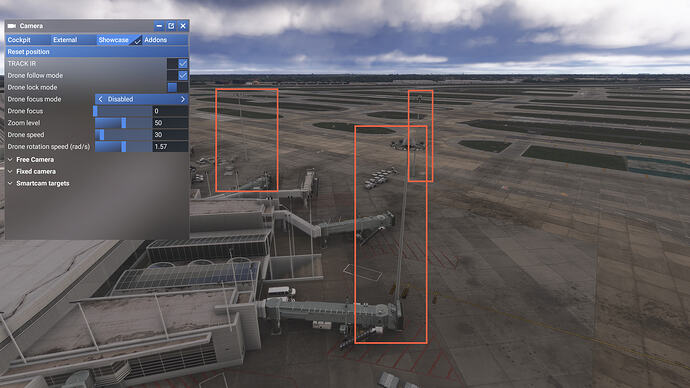Click the rotation speed value field showing 1.57
This screenshot has width=690, height=388.
[x=170, y=146]
